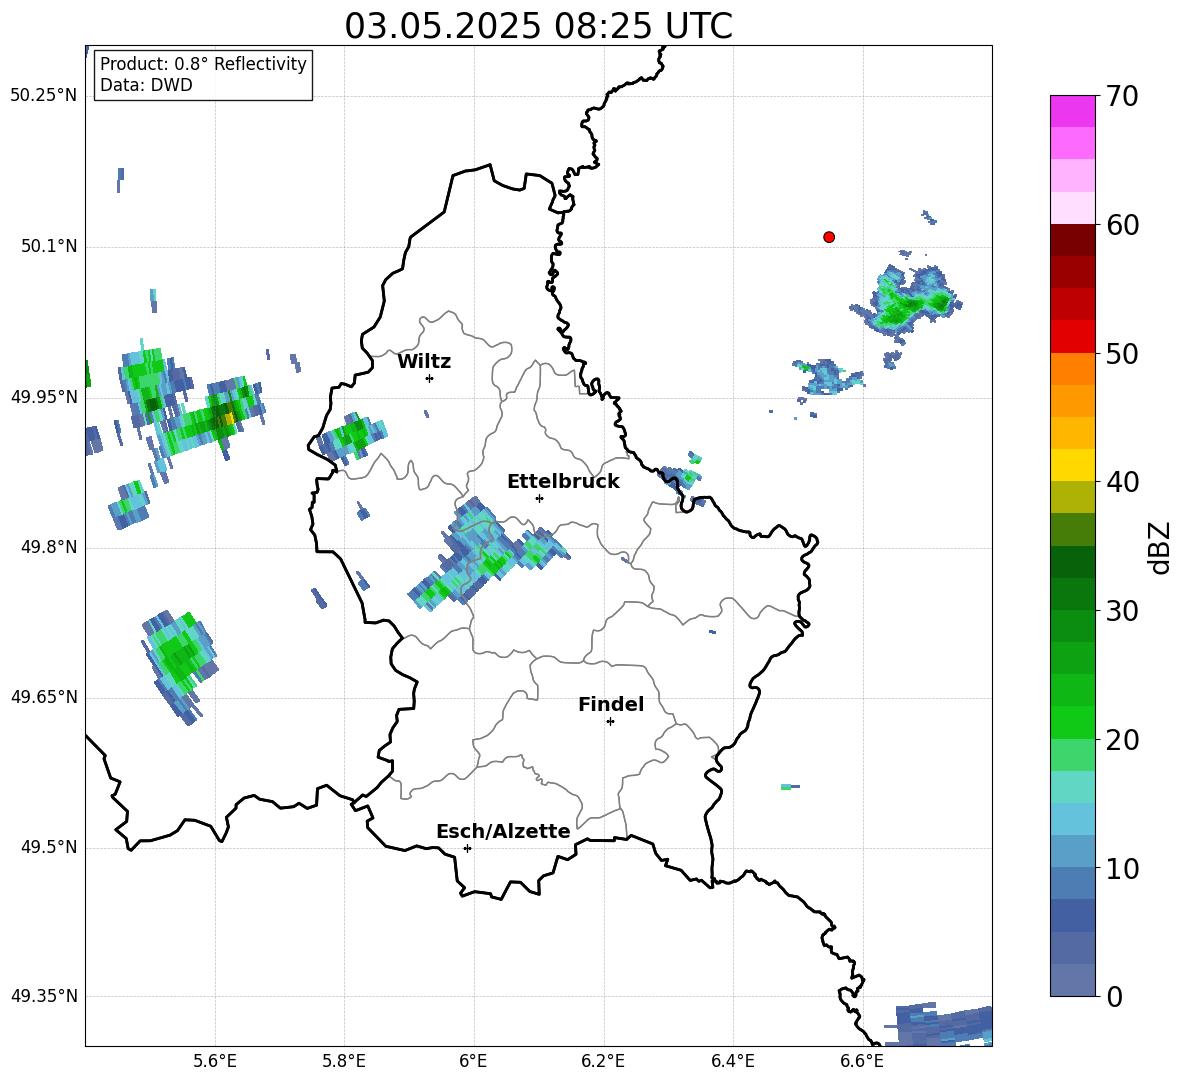Pick the dark red swatch just below 60
The image size is (1184, 1081).
tap(1072, 241)
